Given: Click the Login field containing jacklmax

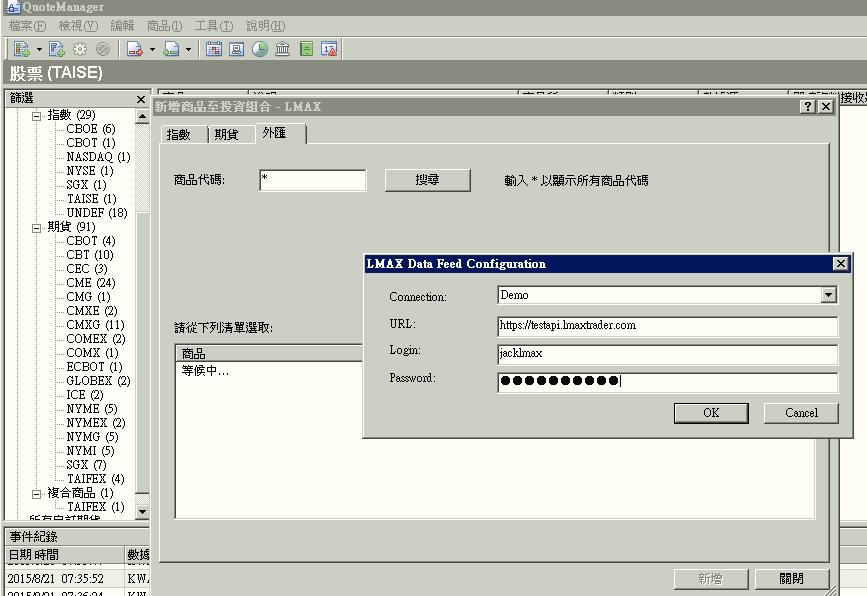Looking at the screenshot, I should 667,354.
